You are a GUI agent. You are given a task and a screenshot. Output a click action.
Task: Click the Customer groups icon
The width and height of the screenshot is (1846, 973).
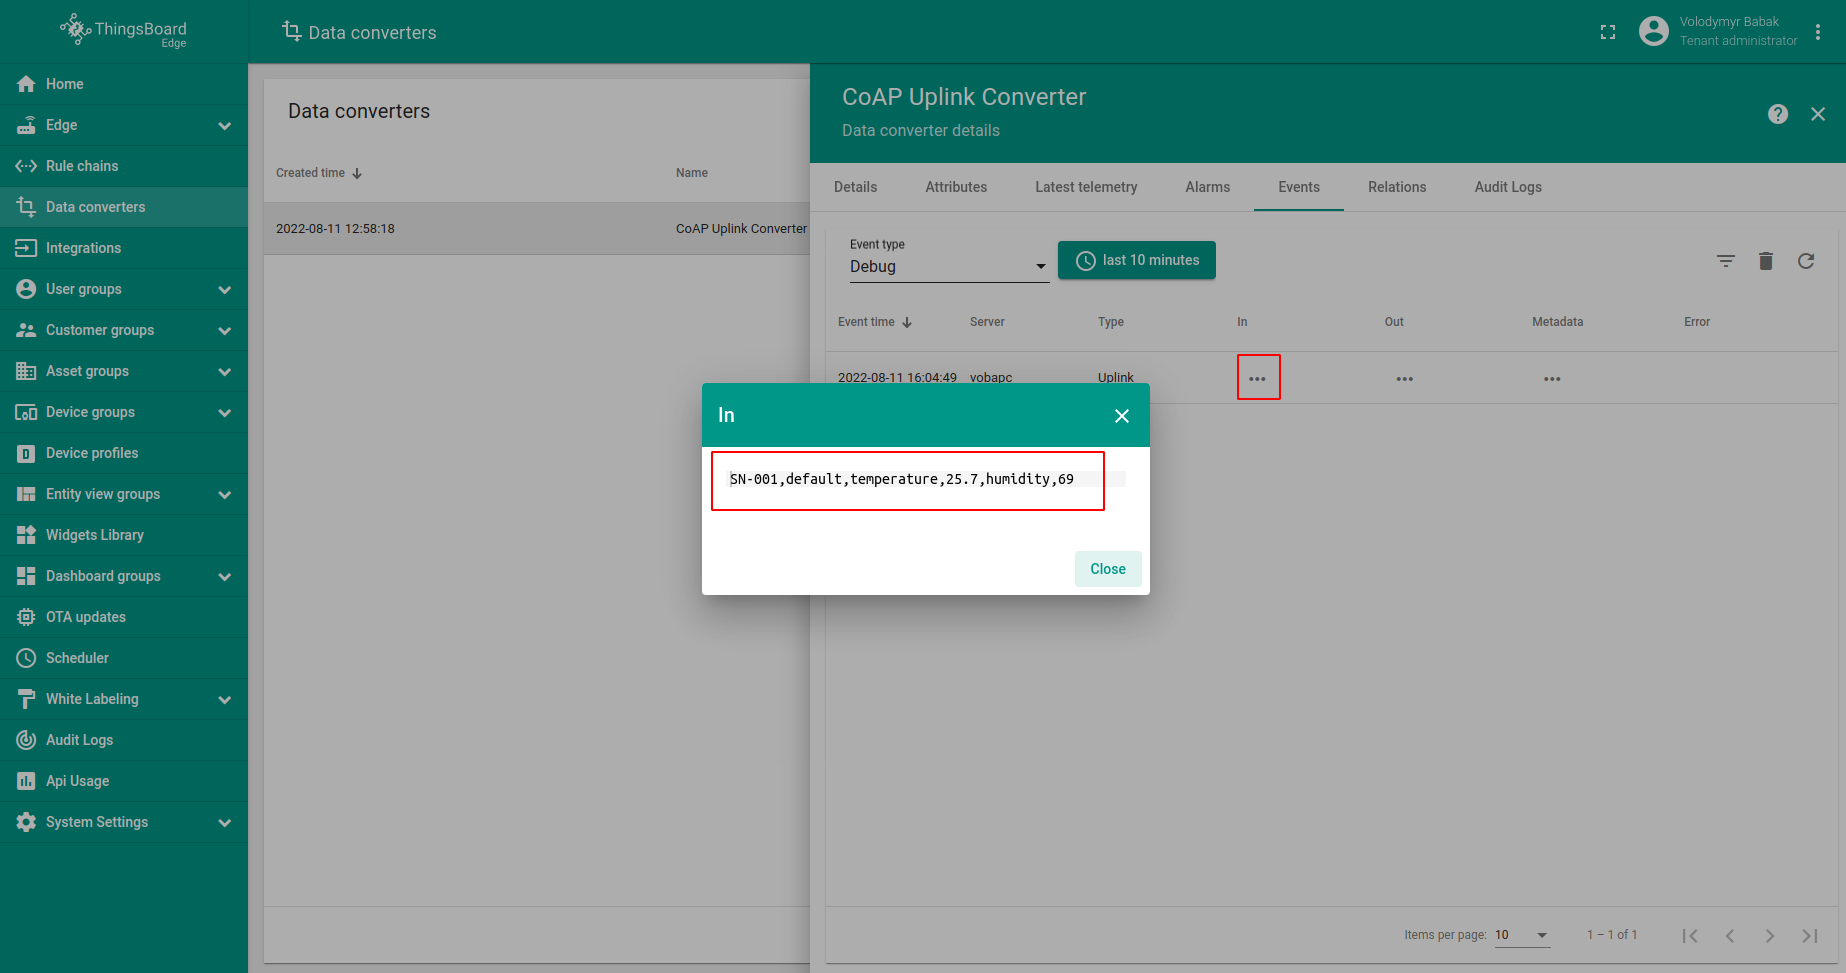pyautogui.click(x=26, y=330)
